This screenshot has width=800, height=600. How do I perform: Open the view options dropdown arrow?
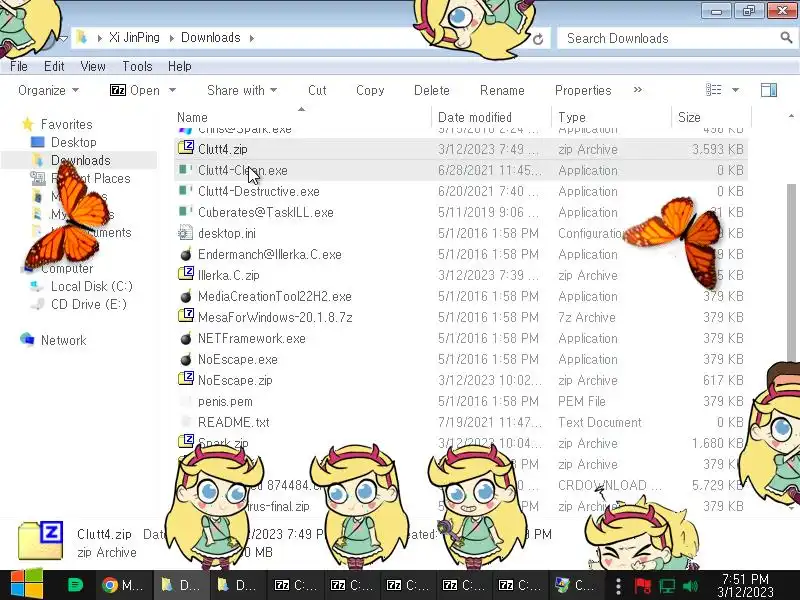click(x=735, y=90)
